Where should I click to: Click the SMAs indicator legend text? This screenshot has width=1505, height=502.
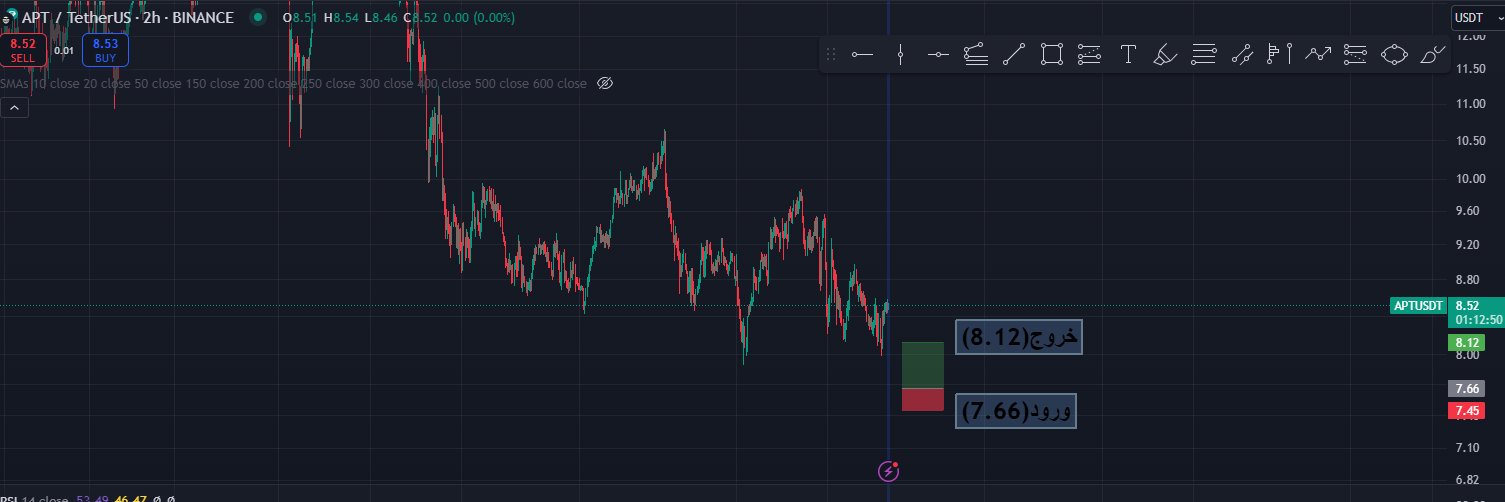(293, 83)
